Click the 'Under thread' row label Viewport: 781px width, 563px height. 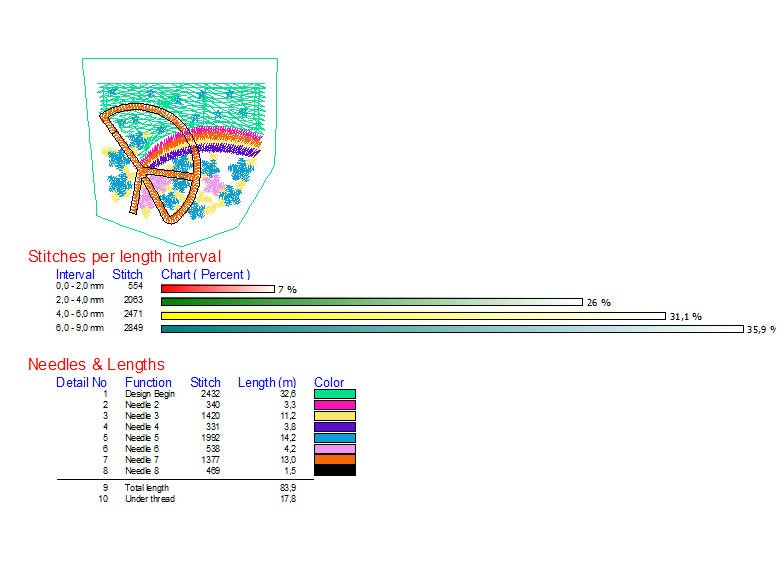(x=150, y=499)
